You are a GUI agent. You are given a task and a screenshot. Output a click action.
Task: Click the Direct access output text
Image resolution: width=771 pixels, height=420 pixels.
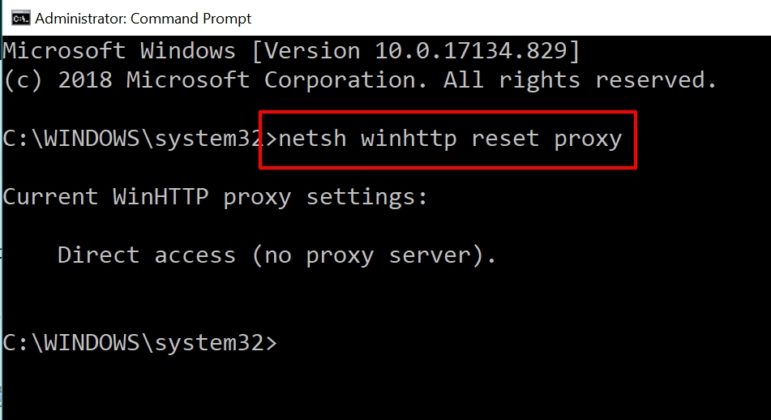click(x=147, y=255)
